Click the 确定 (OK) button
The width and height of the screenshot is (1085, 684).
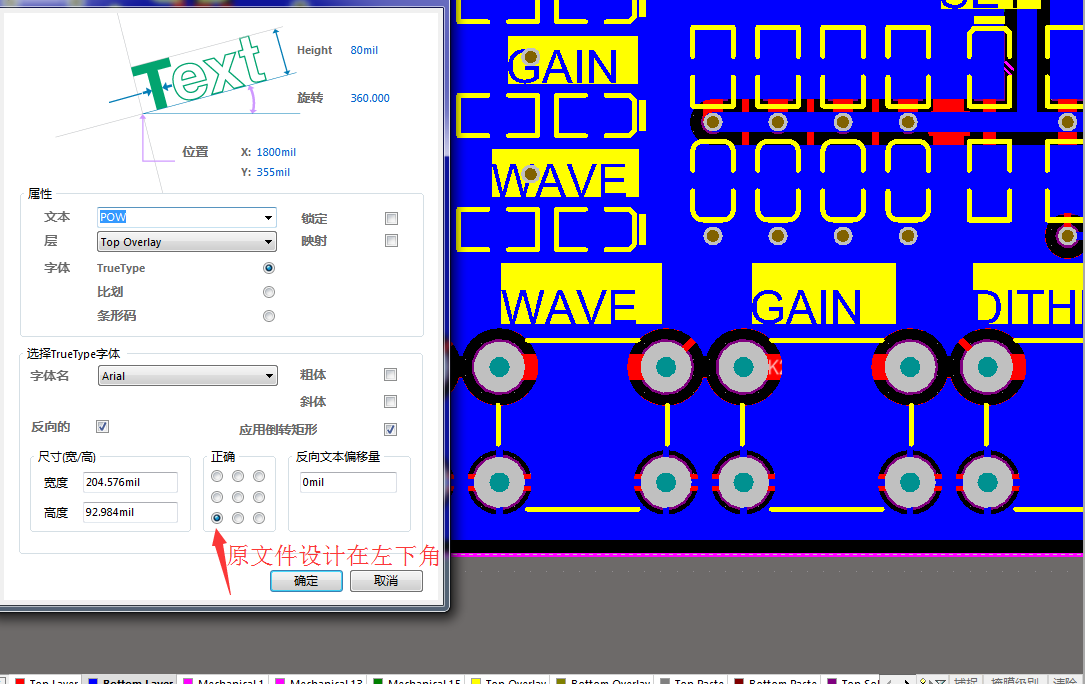[x=306, y=581]
